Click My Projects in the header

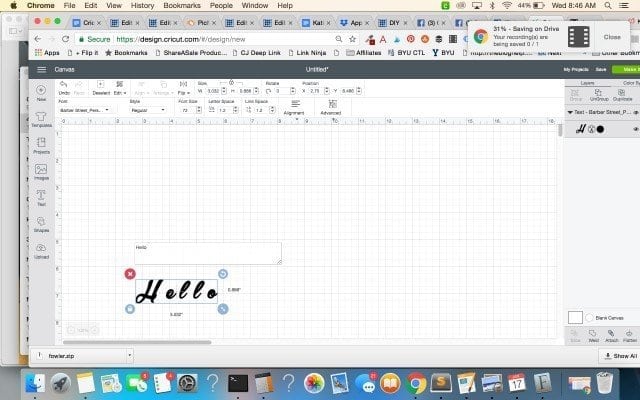coord(576,69)
